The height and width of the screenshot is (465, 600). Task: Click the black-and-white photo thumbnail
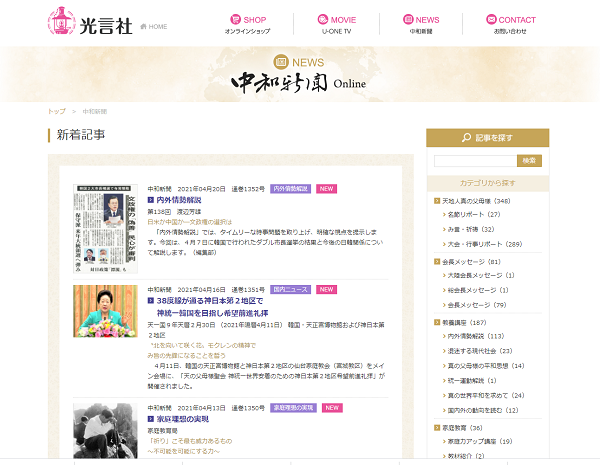coord(105,431)
